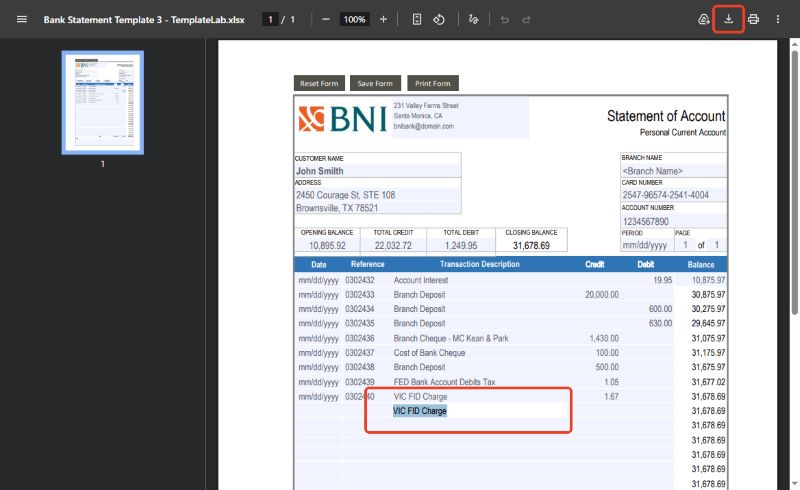Click the Transaction Description column header
Screen dimensions: 800x490
480,264
